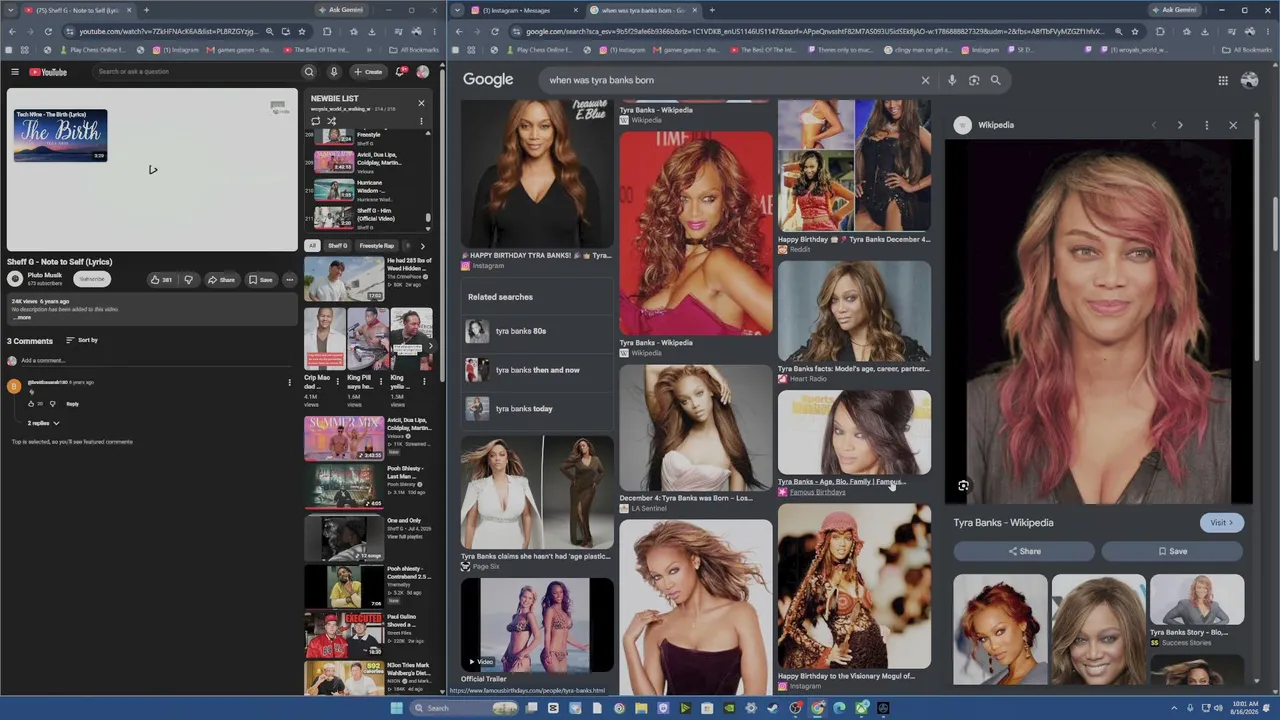Open Ask Gemini in the Google window
Viewport: 1280px width, 720px height.
pyautogui.click(x=1174, y=10)
